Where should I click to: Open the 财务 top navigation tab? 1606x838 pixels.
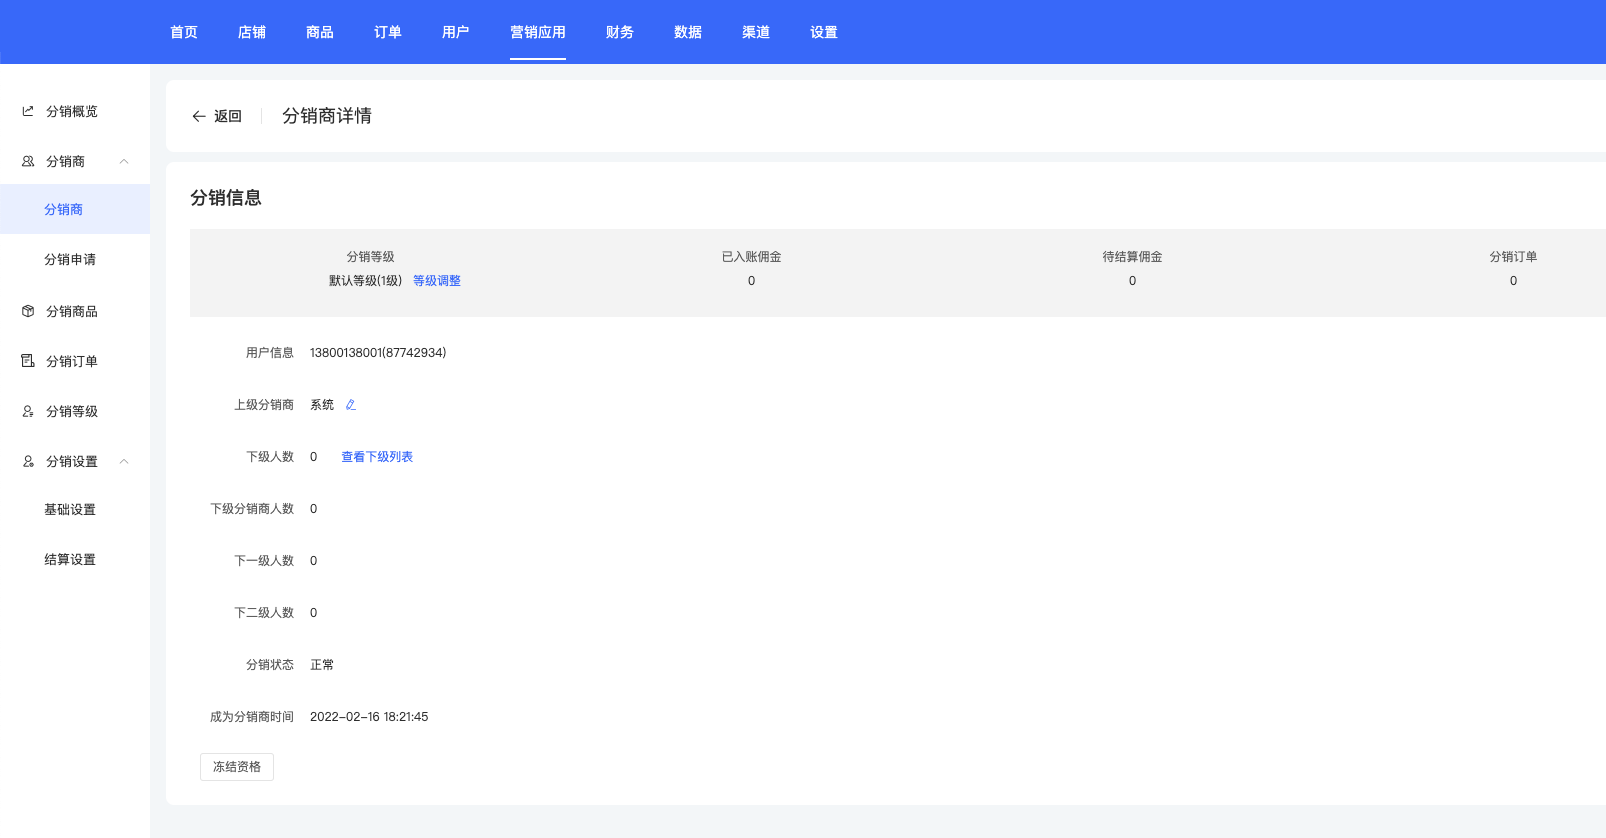click(x=619, y=32)
